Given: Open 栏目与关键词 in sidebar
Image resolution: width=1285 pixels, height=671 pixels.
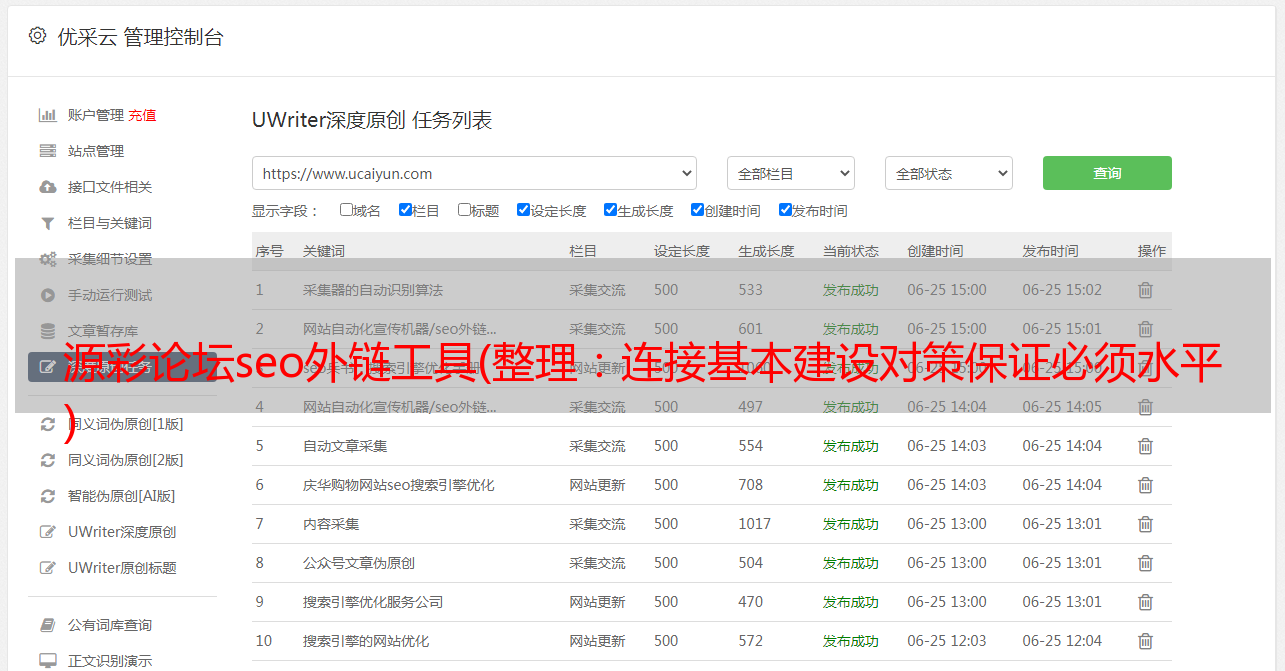Looking at the screenshot, I should tap(110, 223).
